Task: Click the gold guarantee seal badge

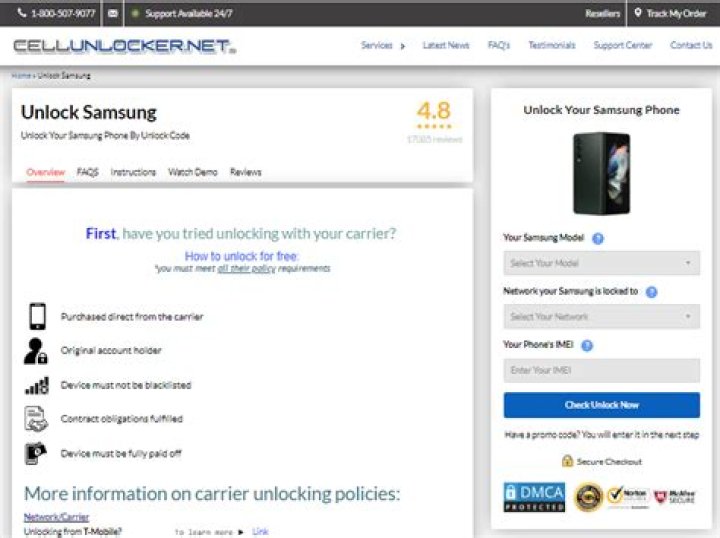Action: pos(587,497)
